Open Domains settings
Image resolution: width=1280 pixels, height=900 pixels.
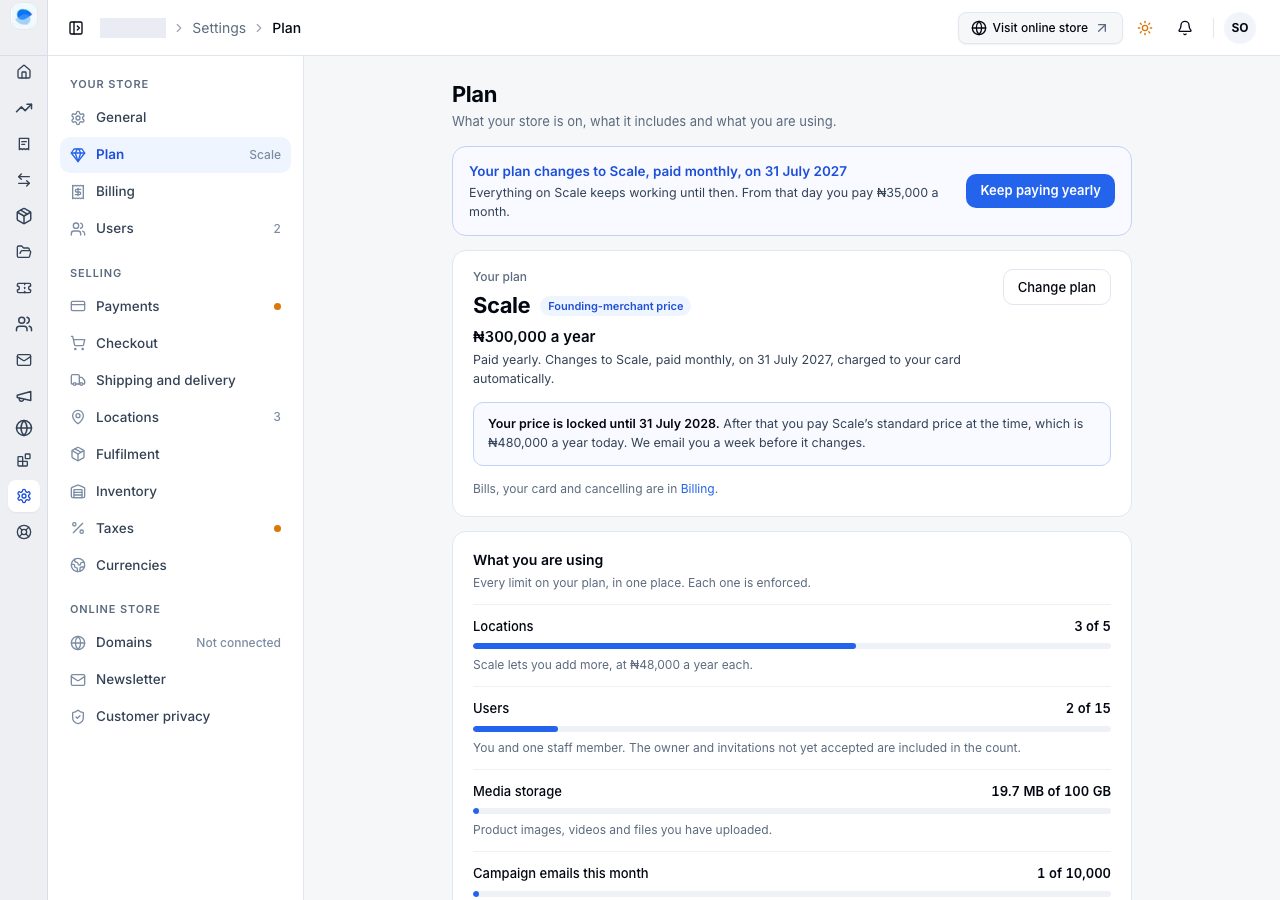pos(176,643)
